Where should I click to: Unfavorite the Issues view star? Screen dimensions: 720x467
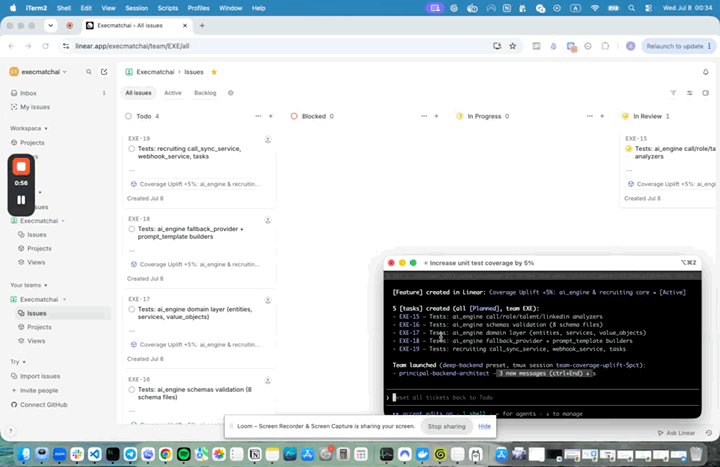pyautogui.click(x=214, y=72)
